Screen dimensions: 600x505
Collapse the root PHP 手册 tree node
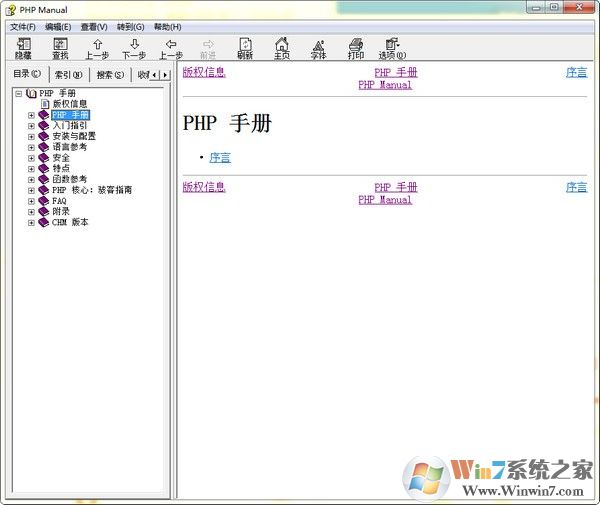pyautogui.click(x=18, y=93)
